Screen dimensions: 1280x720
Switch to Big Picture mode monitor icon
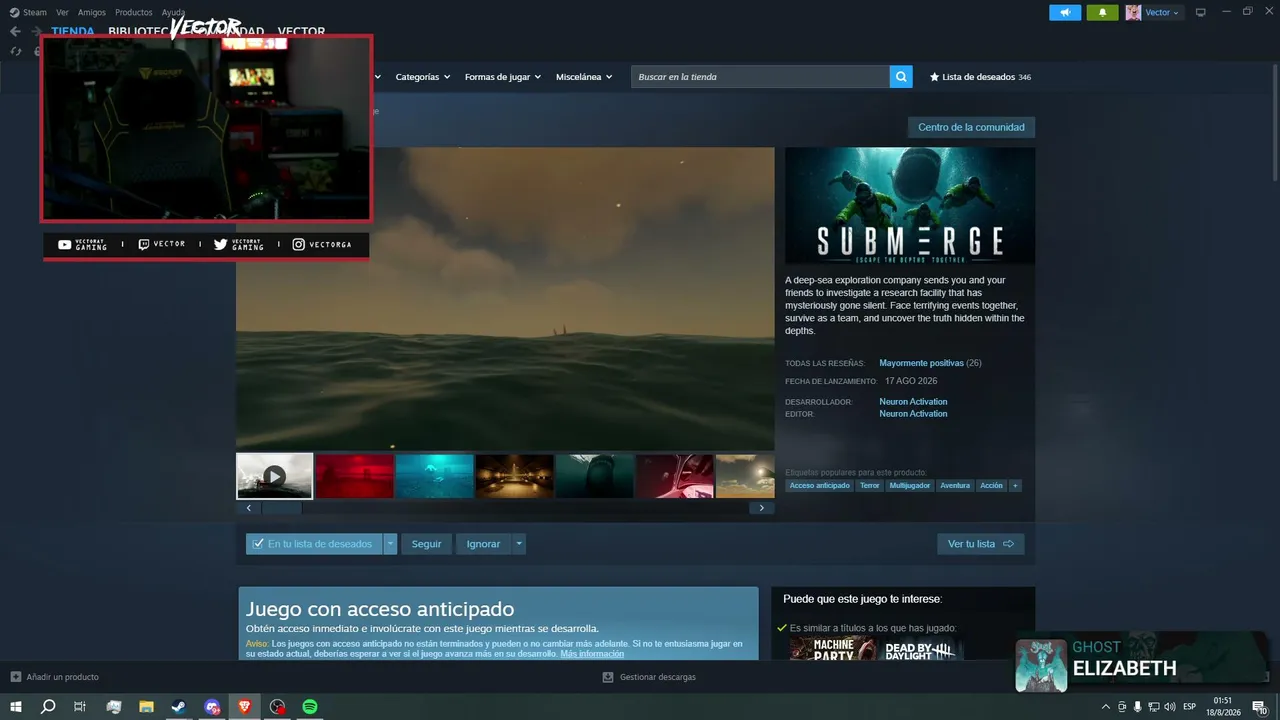1201,12
